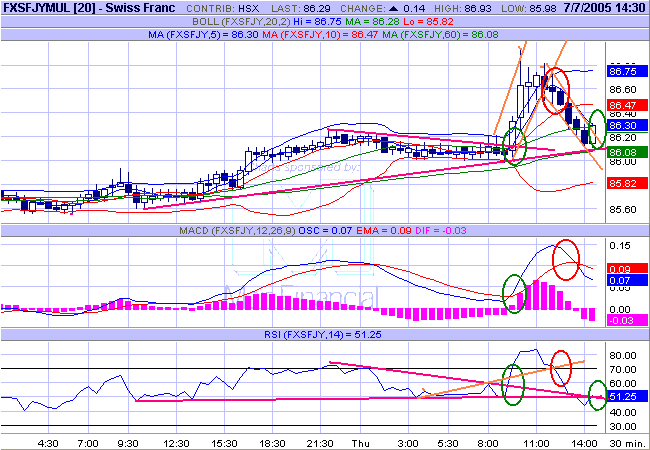Click the RSI (FXSFJY,14) = 51.25 header
The height and width of the screenshot is (450, 650).
(x=322, y=334)
